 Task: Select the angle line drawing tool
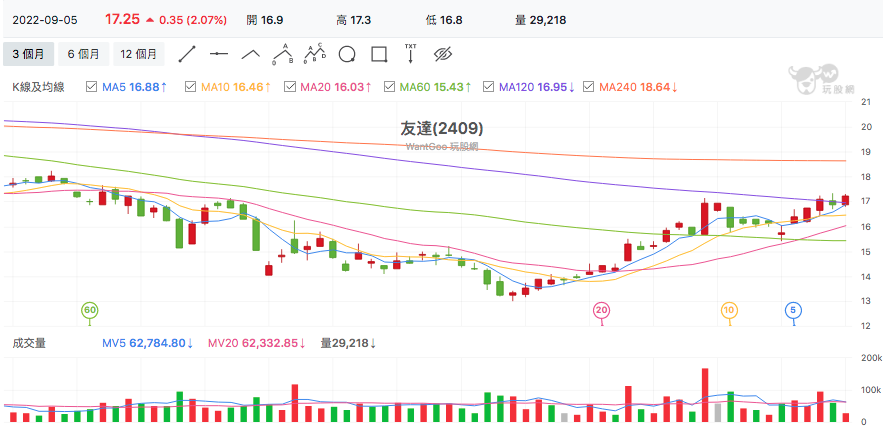251,54
